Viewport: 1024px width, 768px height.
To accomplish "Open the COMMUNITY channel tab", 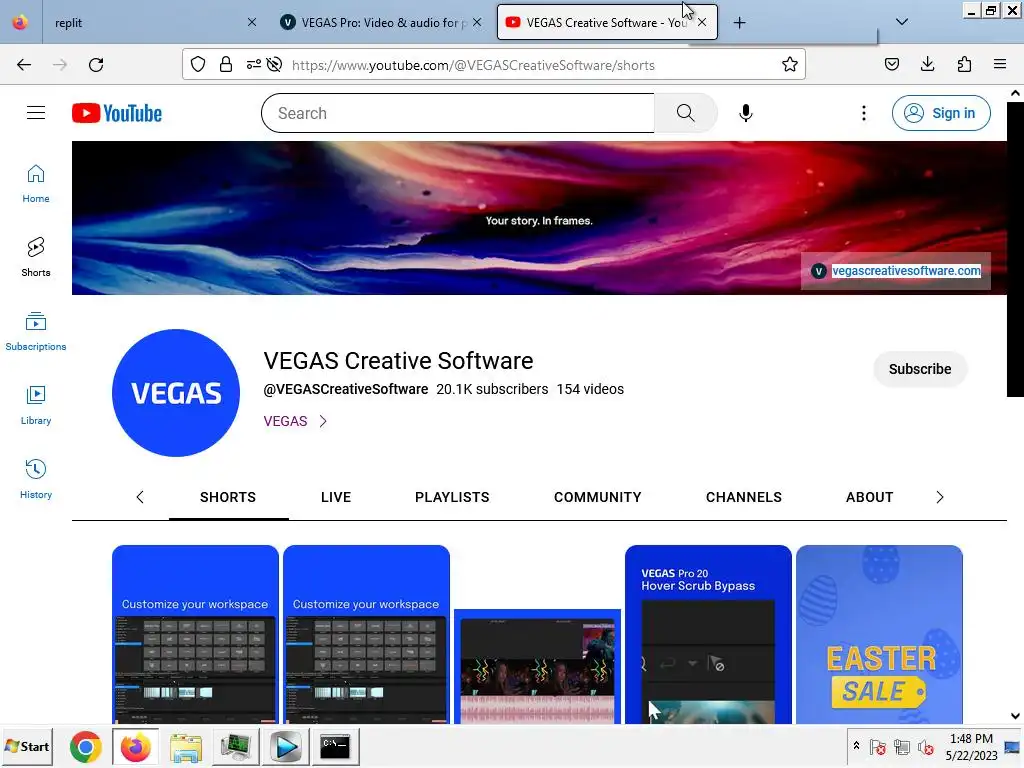I will tap(598, 498).
